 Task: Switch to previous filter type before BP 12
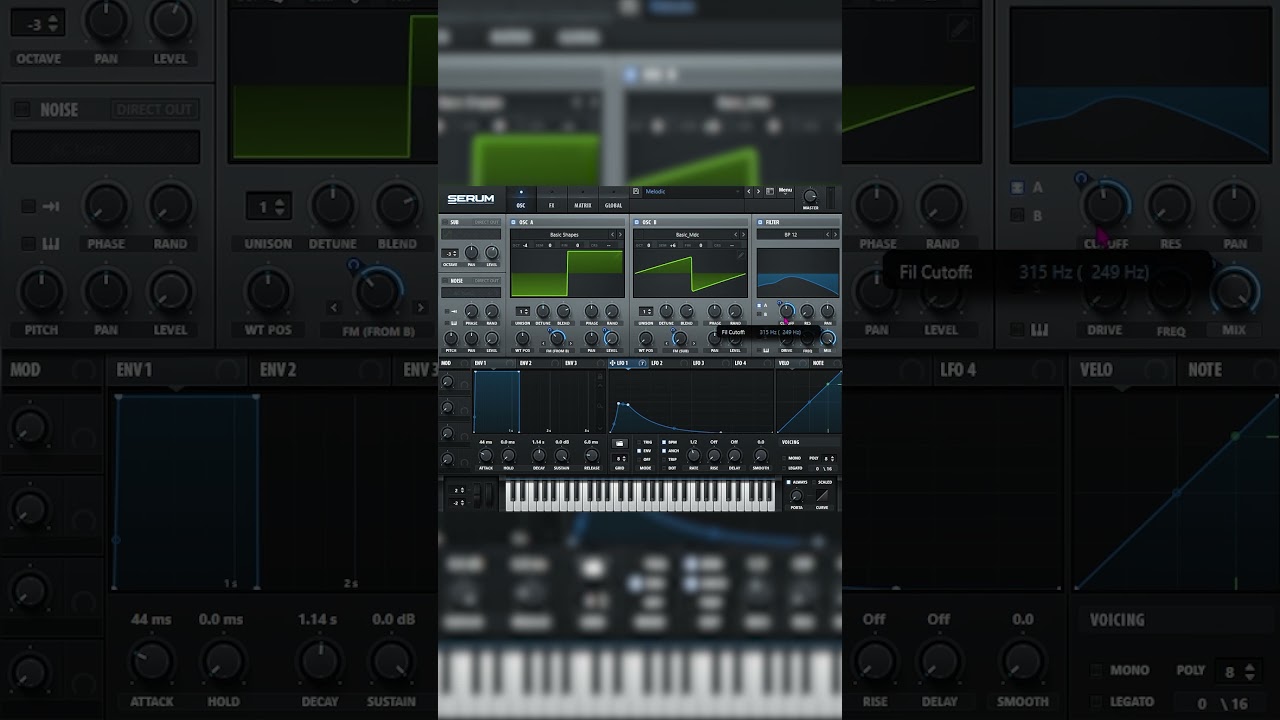click(x=827, y=235)
